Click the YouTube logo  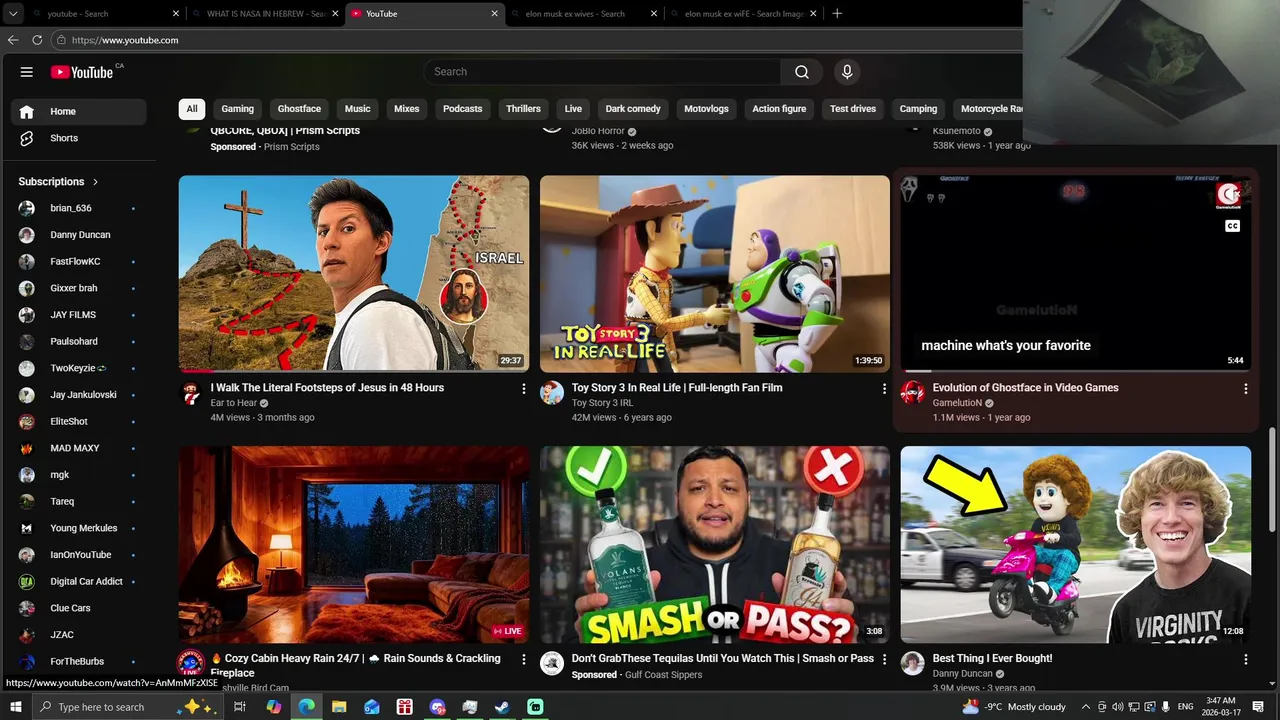(82, 72)
